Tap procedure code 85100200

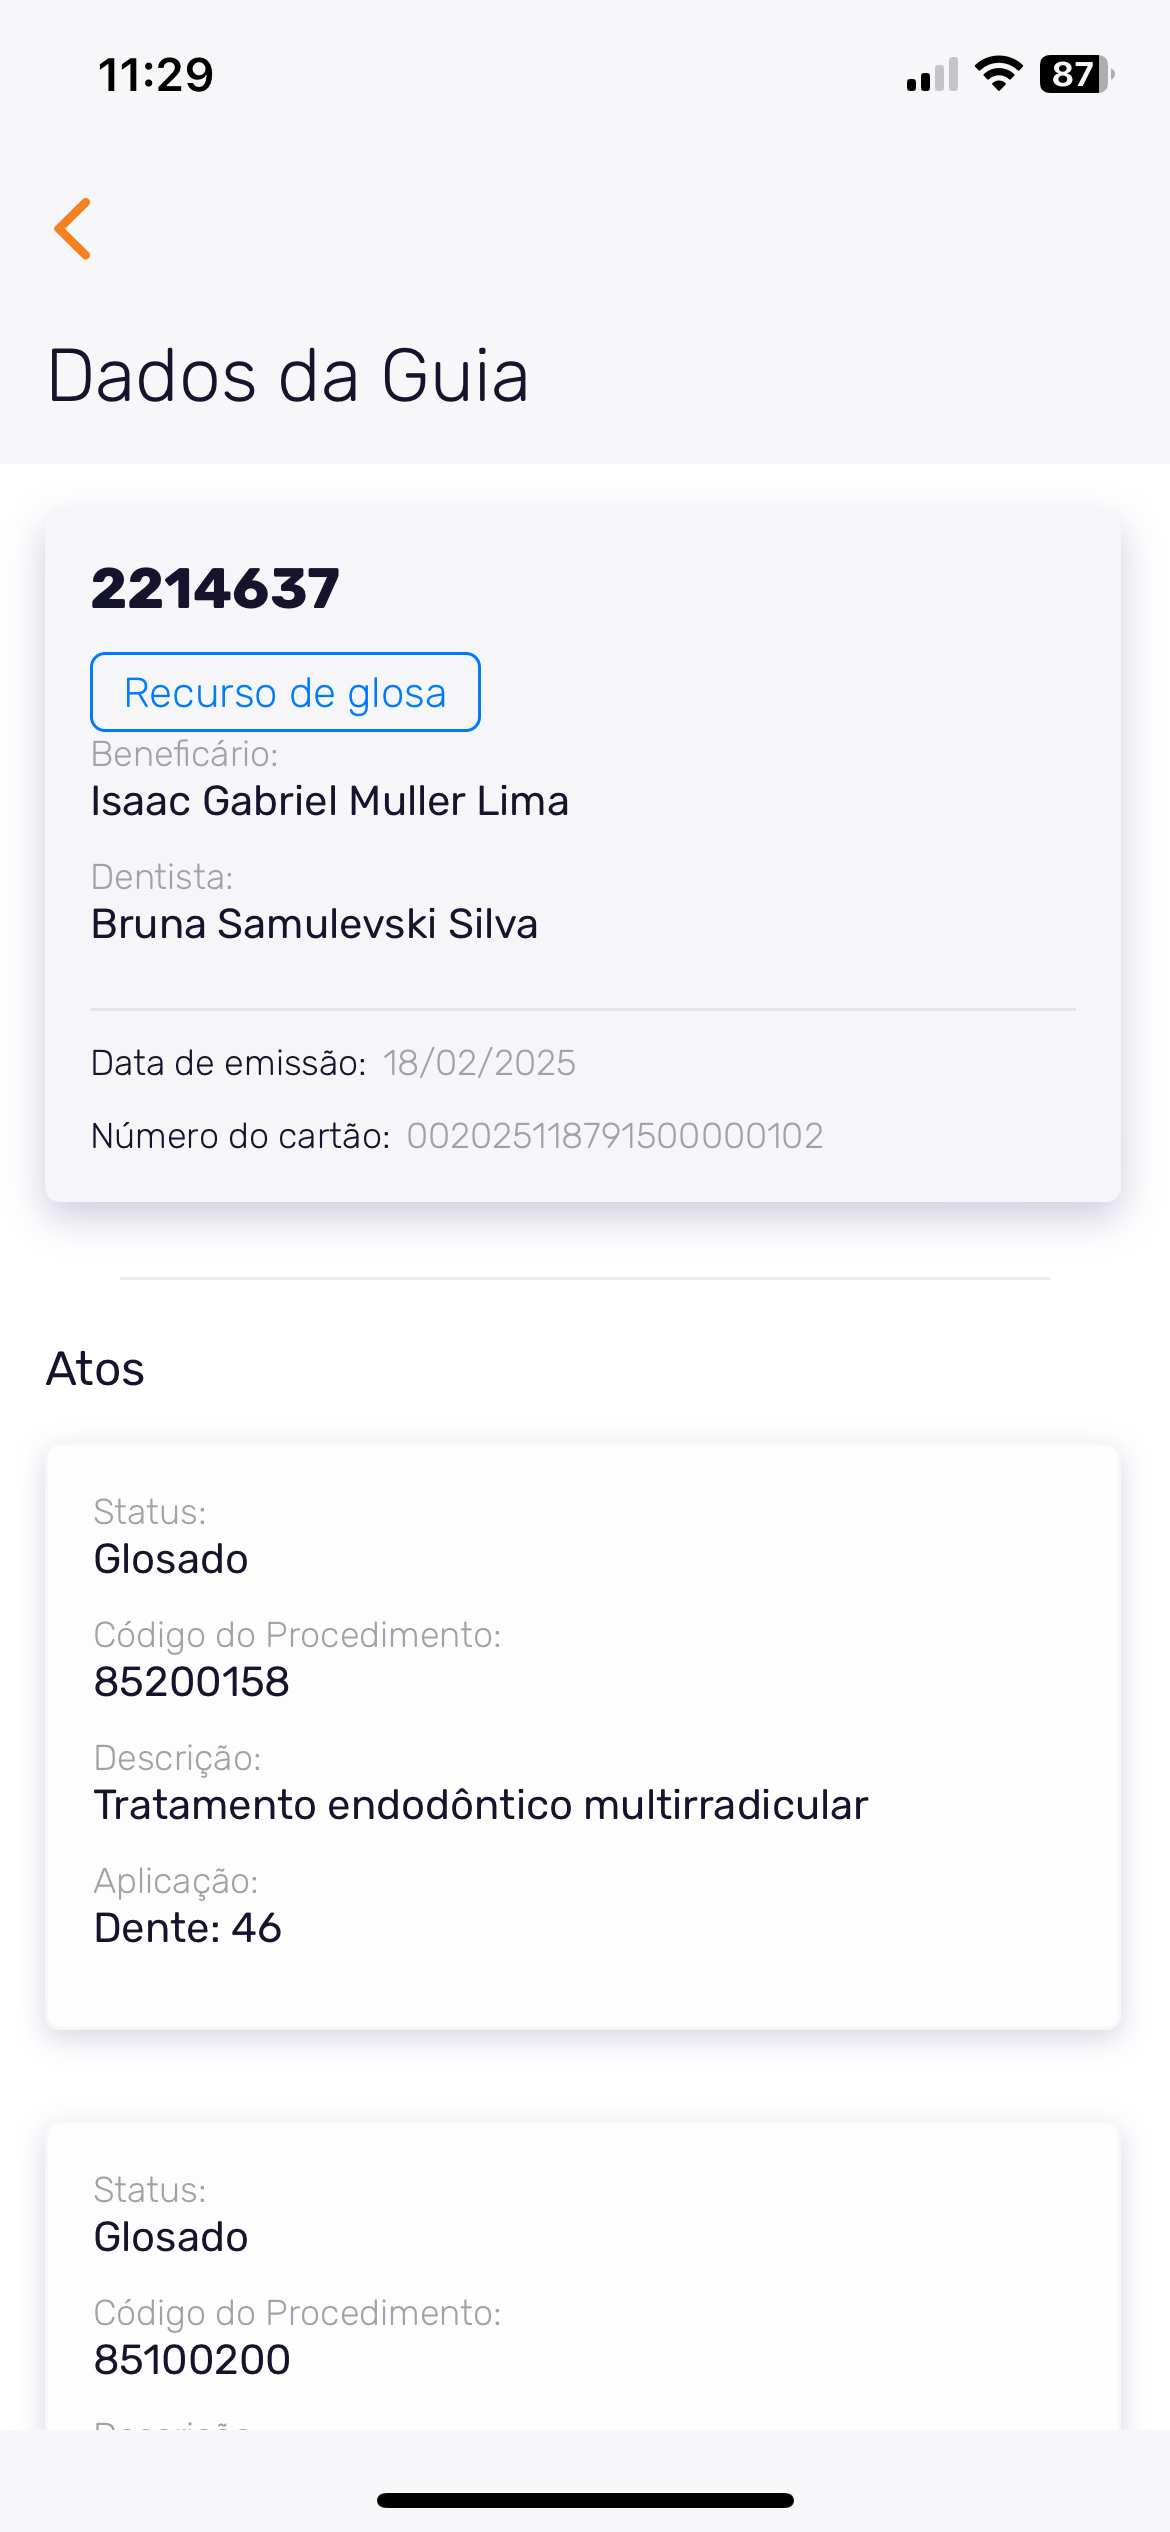pos(192,2360)
